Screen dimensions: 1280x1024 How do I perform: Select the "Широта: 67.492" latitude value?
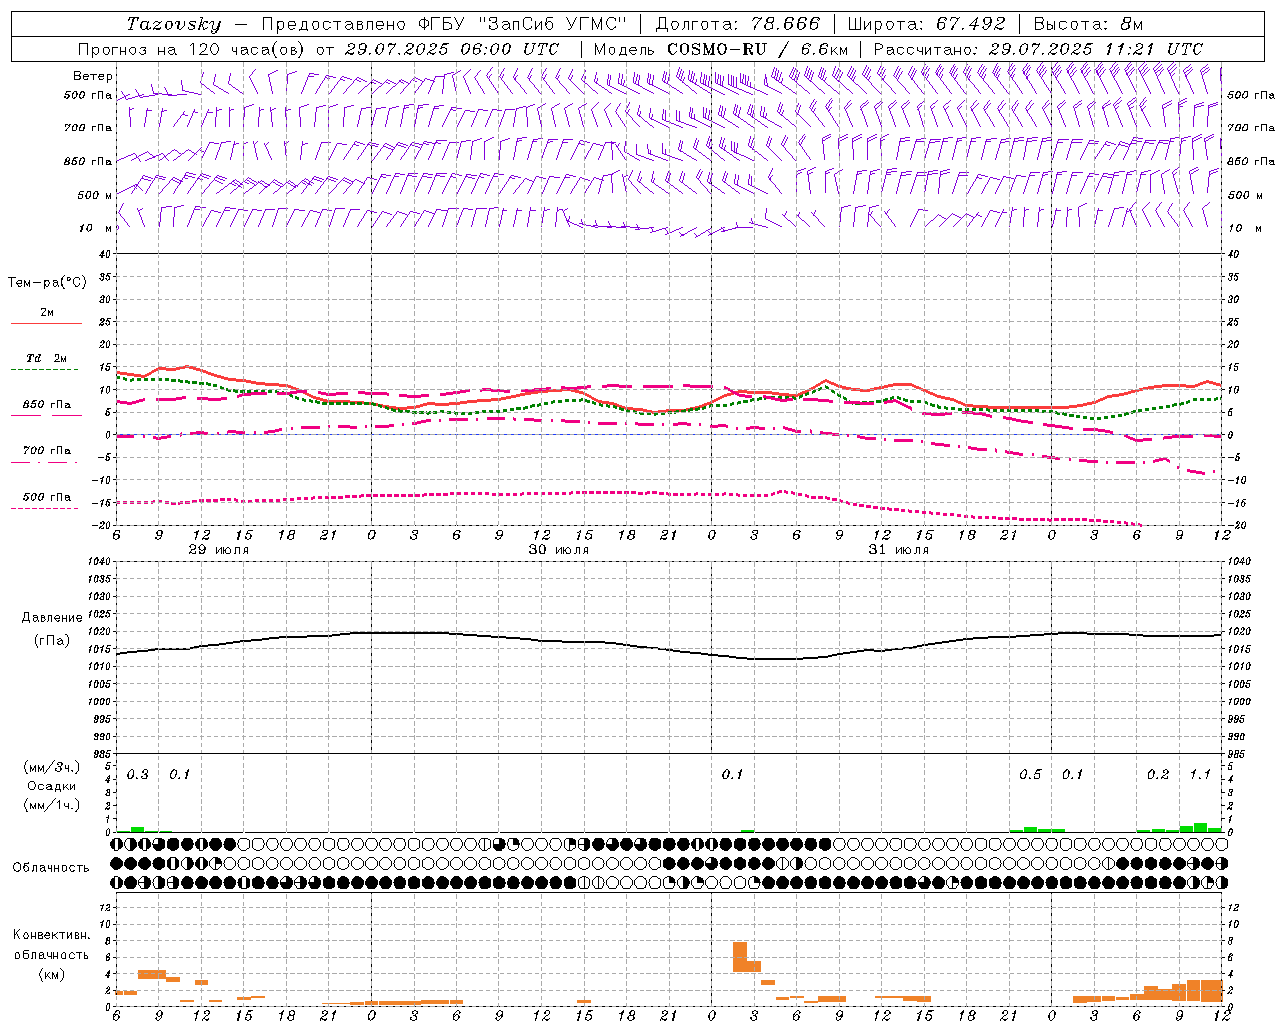click(927, 24)
